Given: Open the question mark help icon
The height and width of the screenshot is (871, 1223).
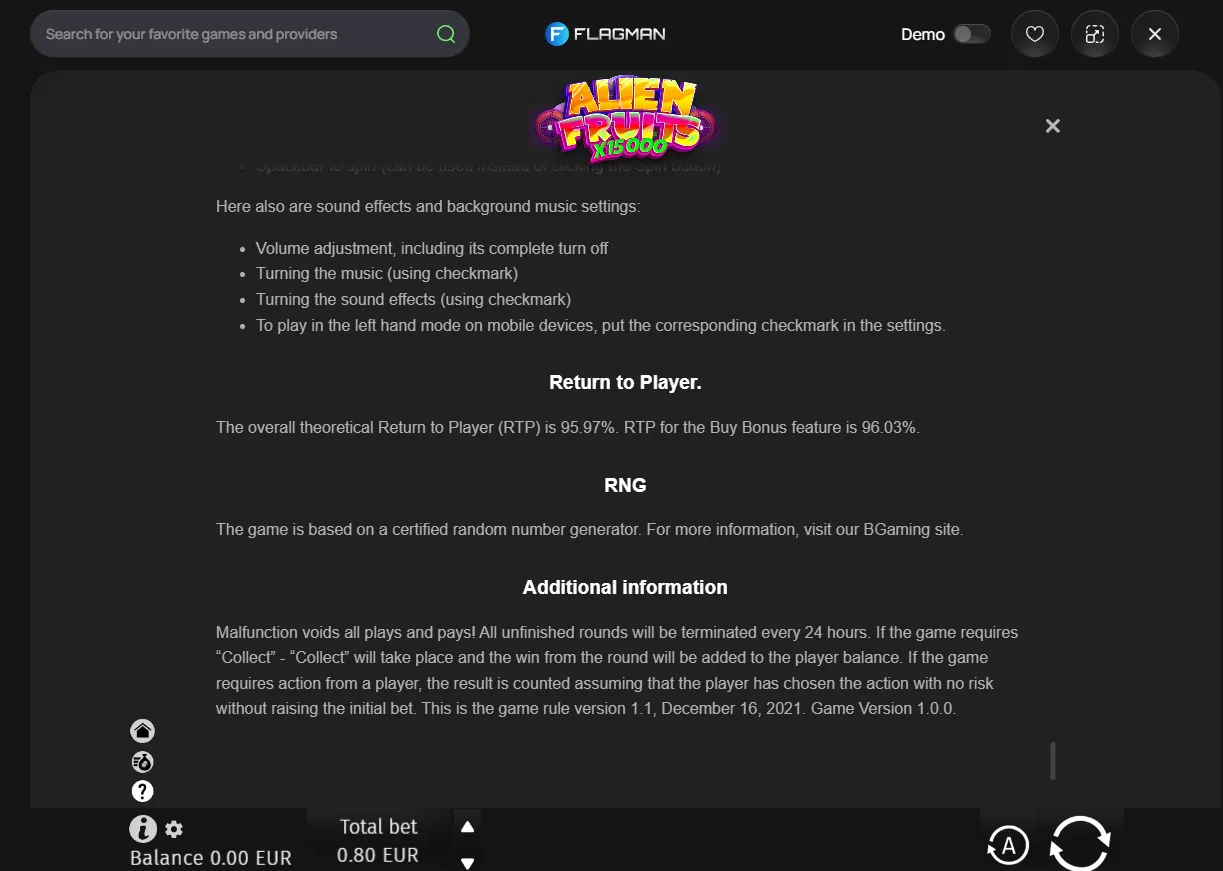Looking at the screenshot, I should point(143,792).
